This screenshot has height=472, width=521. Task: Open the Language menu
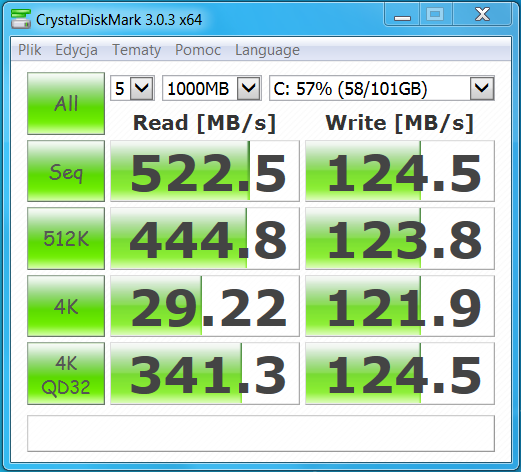pos(267,50)
